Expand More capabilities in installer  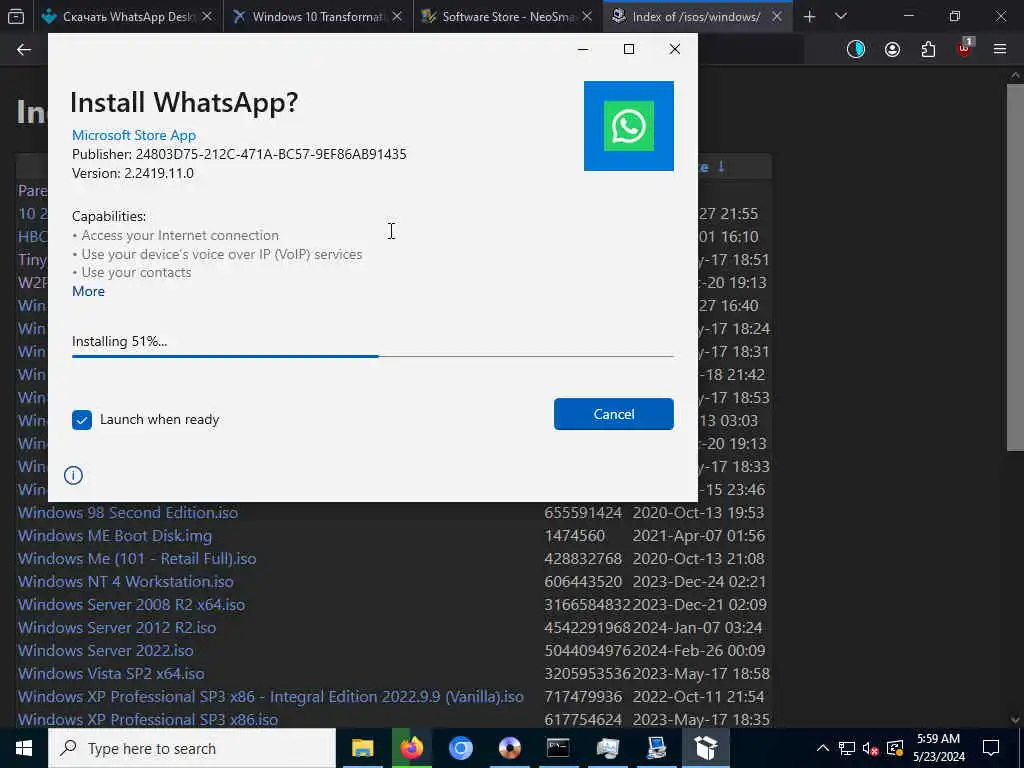[88, 291]
